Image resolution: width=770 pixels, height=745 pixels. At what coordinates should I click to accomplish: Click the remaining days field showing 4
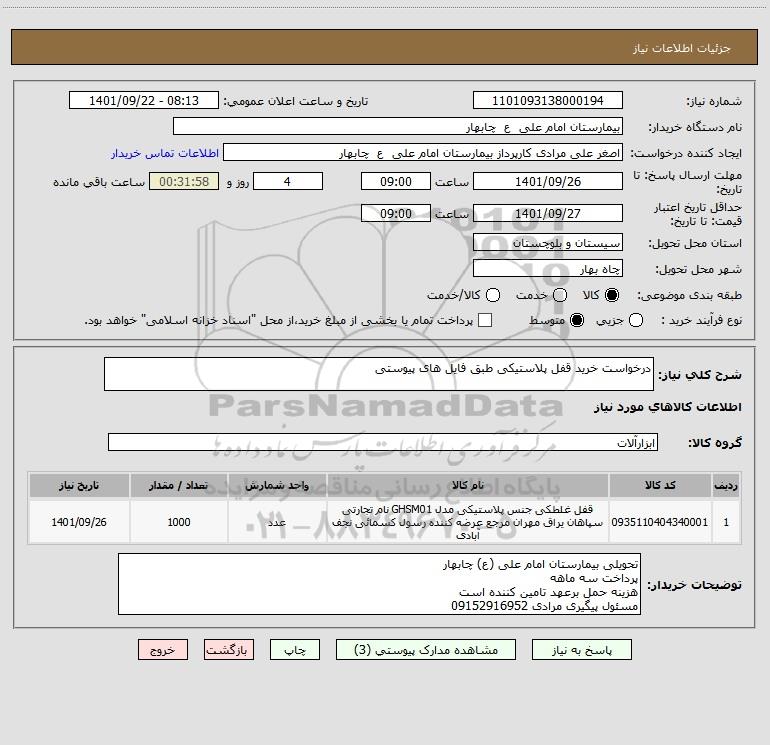[288, 181]
